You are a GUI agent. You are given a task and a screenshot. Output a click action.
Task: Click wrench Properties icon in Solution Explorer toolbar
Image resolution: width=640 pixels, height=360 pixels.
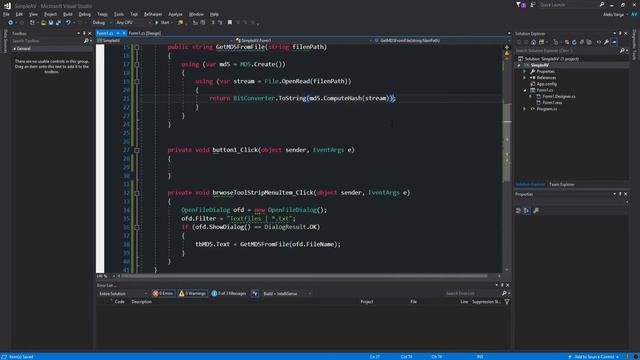607,42
